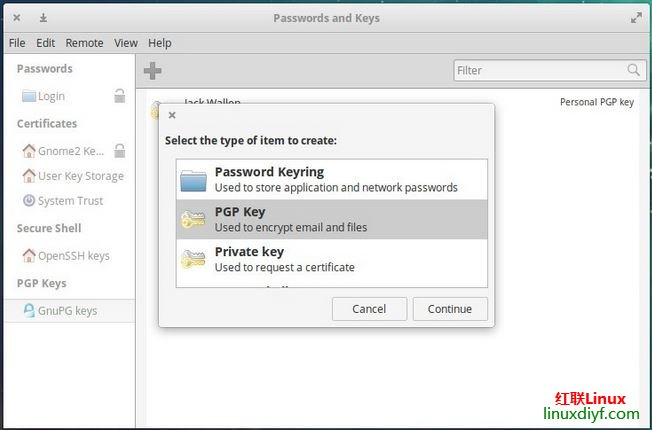Select GnuPG keys in sidebar
652x430 pixels.
click(x=67, y=311)
